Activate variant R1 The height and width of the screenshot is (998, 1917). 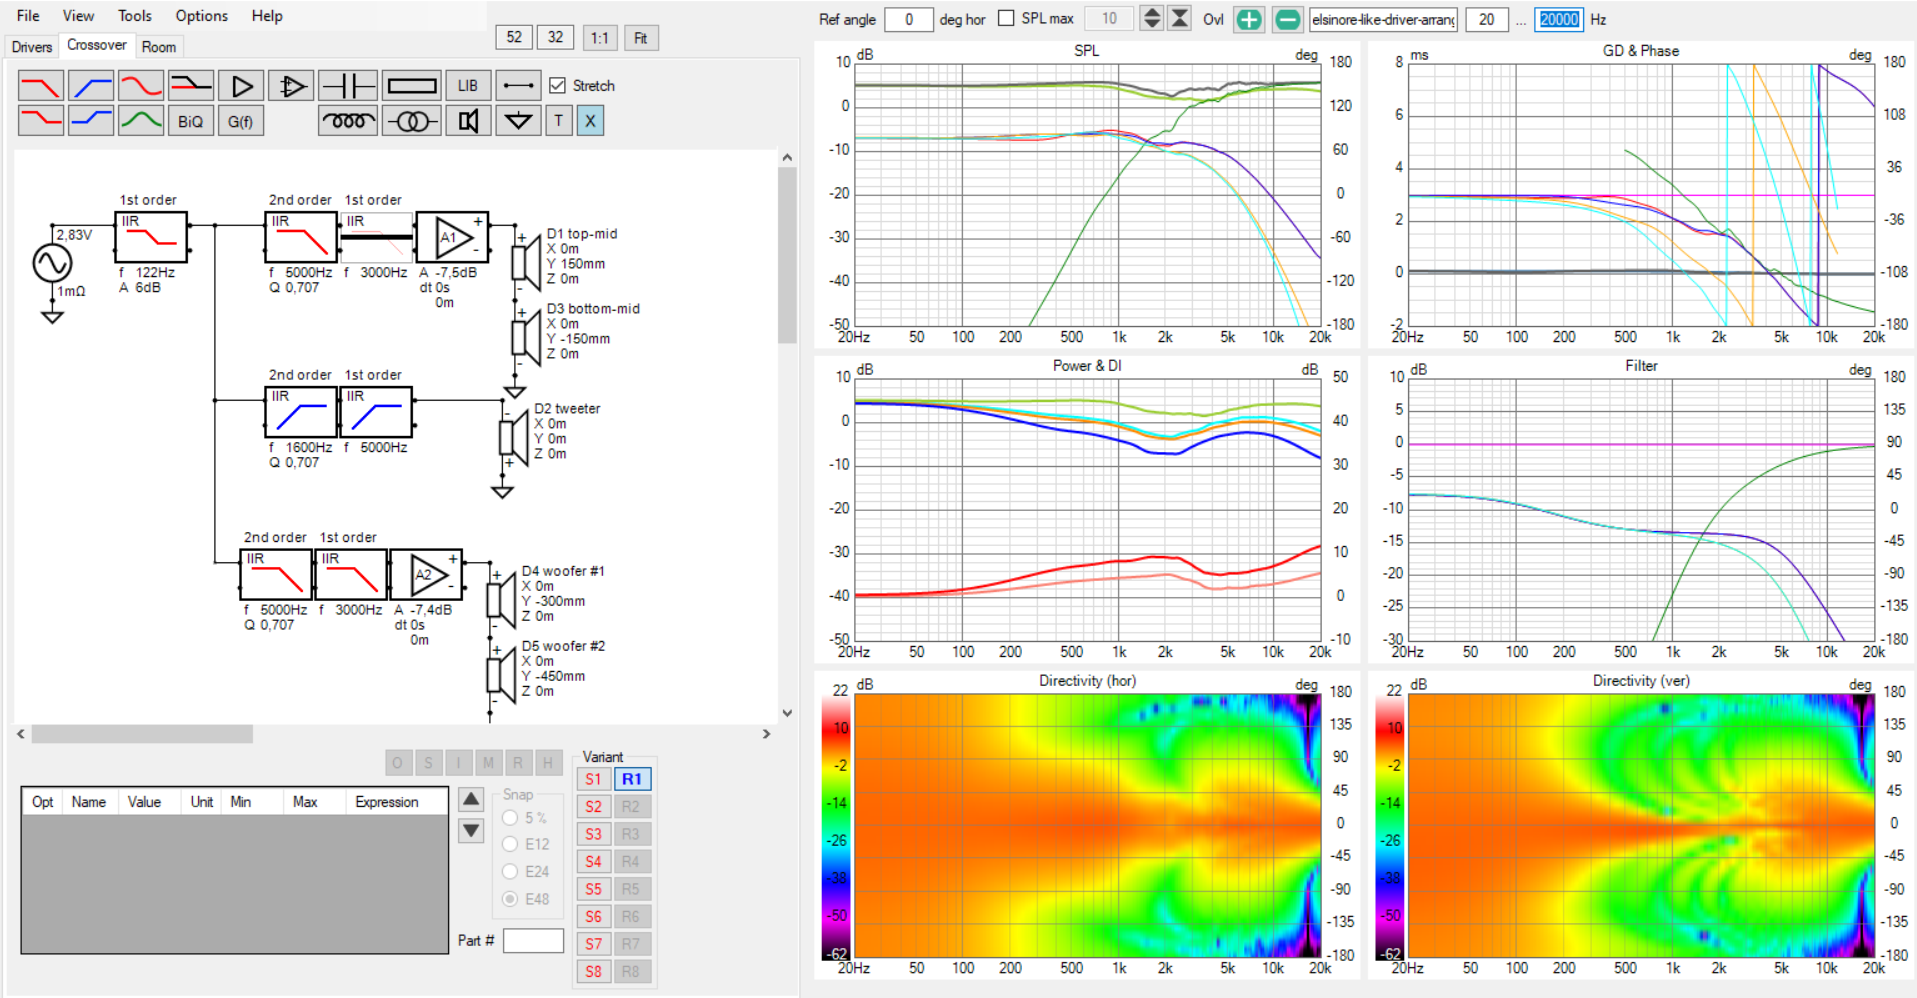tap(632, 779)
